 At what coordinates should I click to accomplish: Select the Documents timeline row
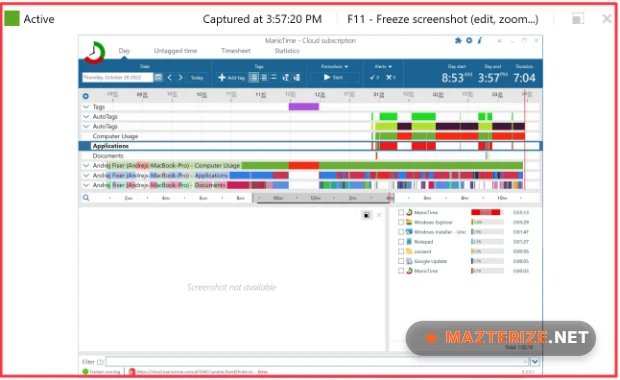(310, 156)
